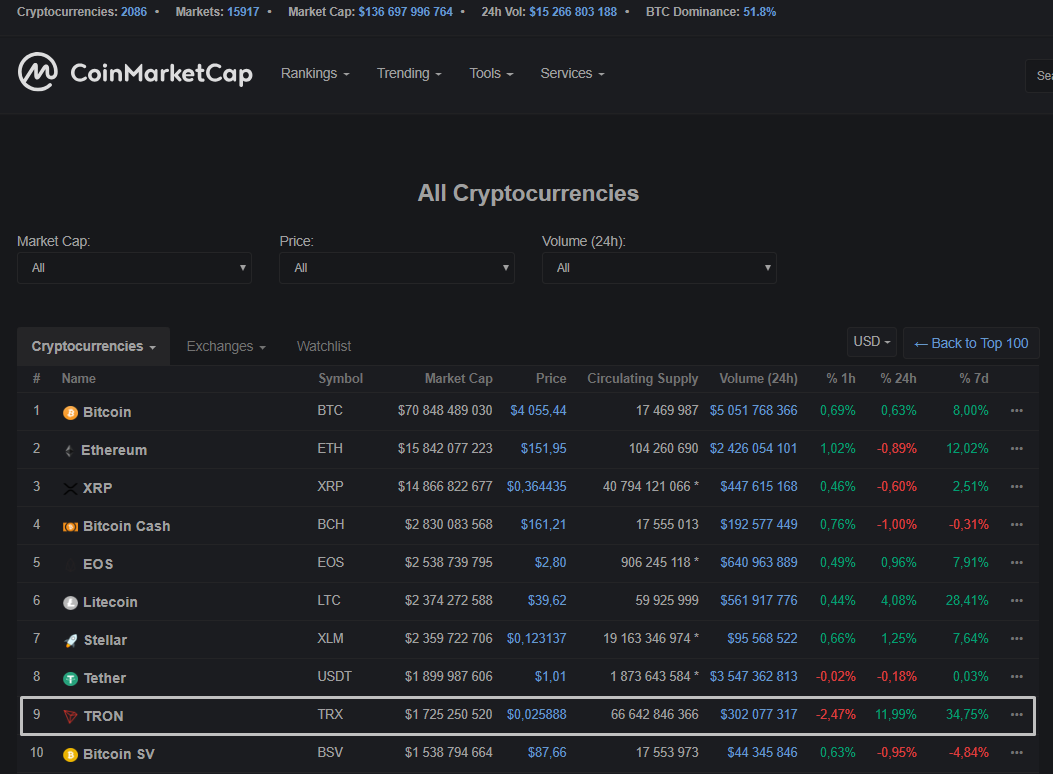Click the Back to Top 100 button
The width and height of the screenshot is (1053, 774).
coord(970,342)
